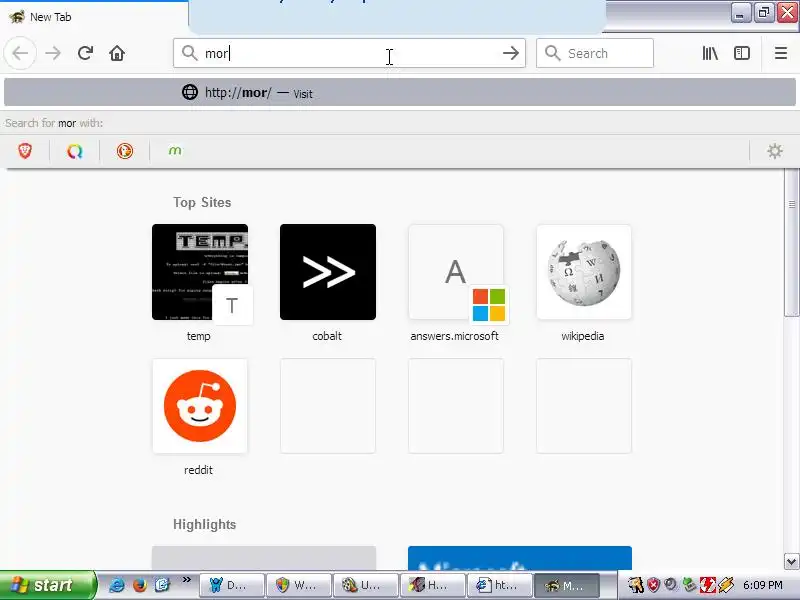Launch the third quick launch icon
800x600 pixels.
(x=162, y=585)
